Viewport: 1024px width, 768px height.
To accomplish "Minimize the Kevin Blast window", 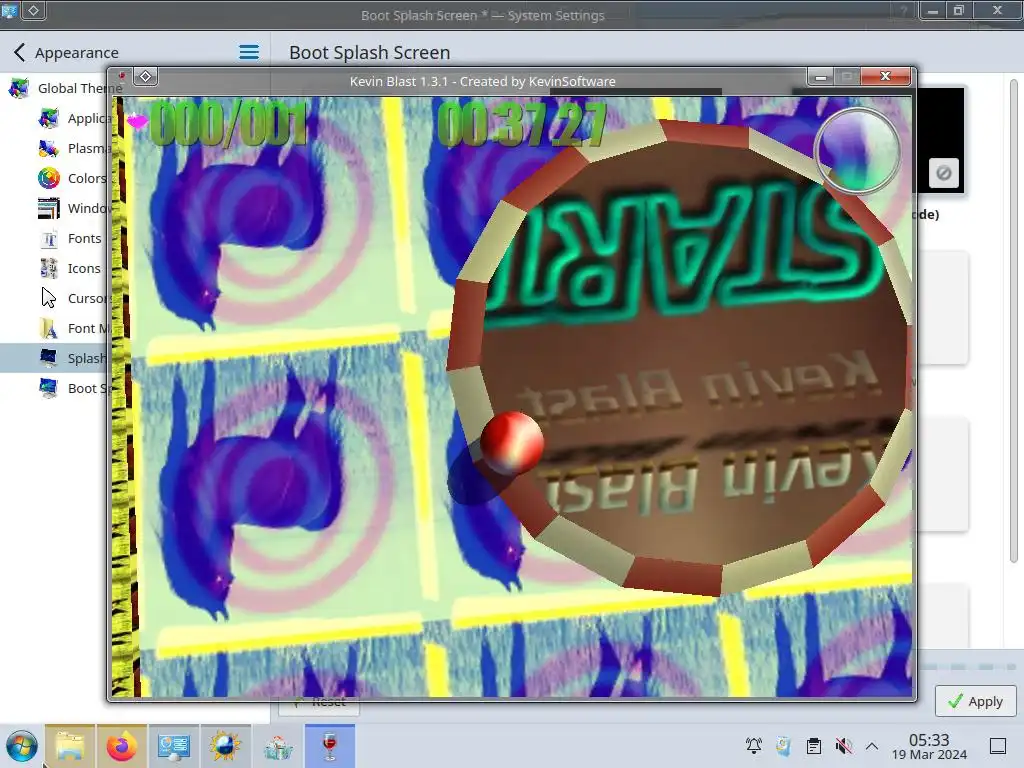I will point(820,77).
